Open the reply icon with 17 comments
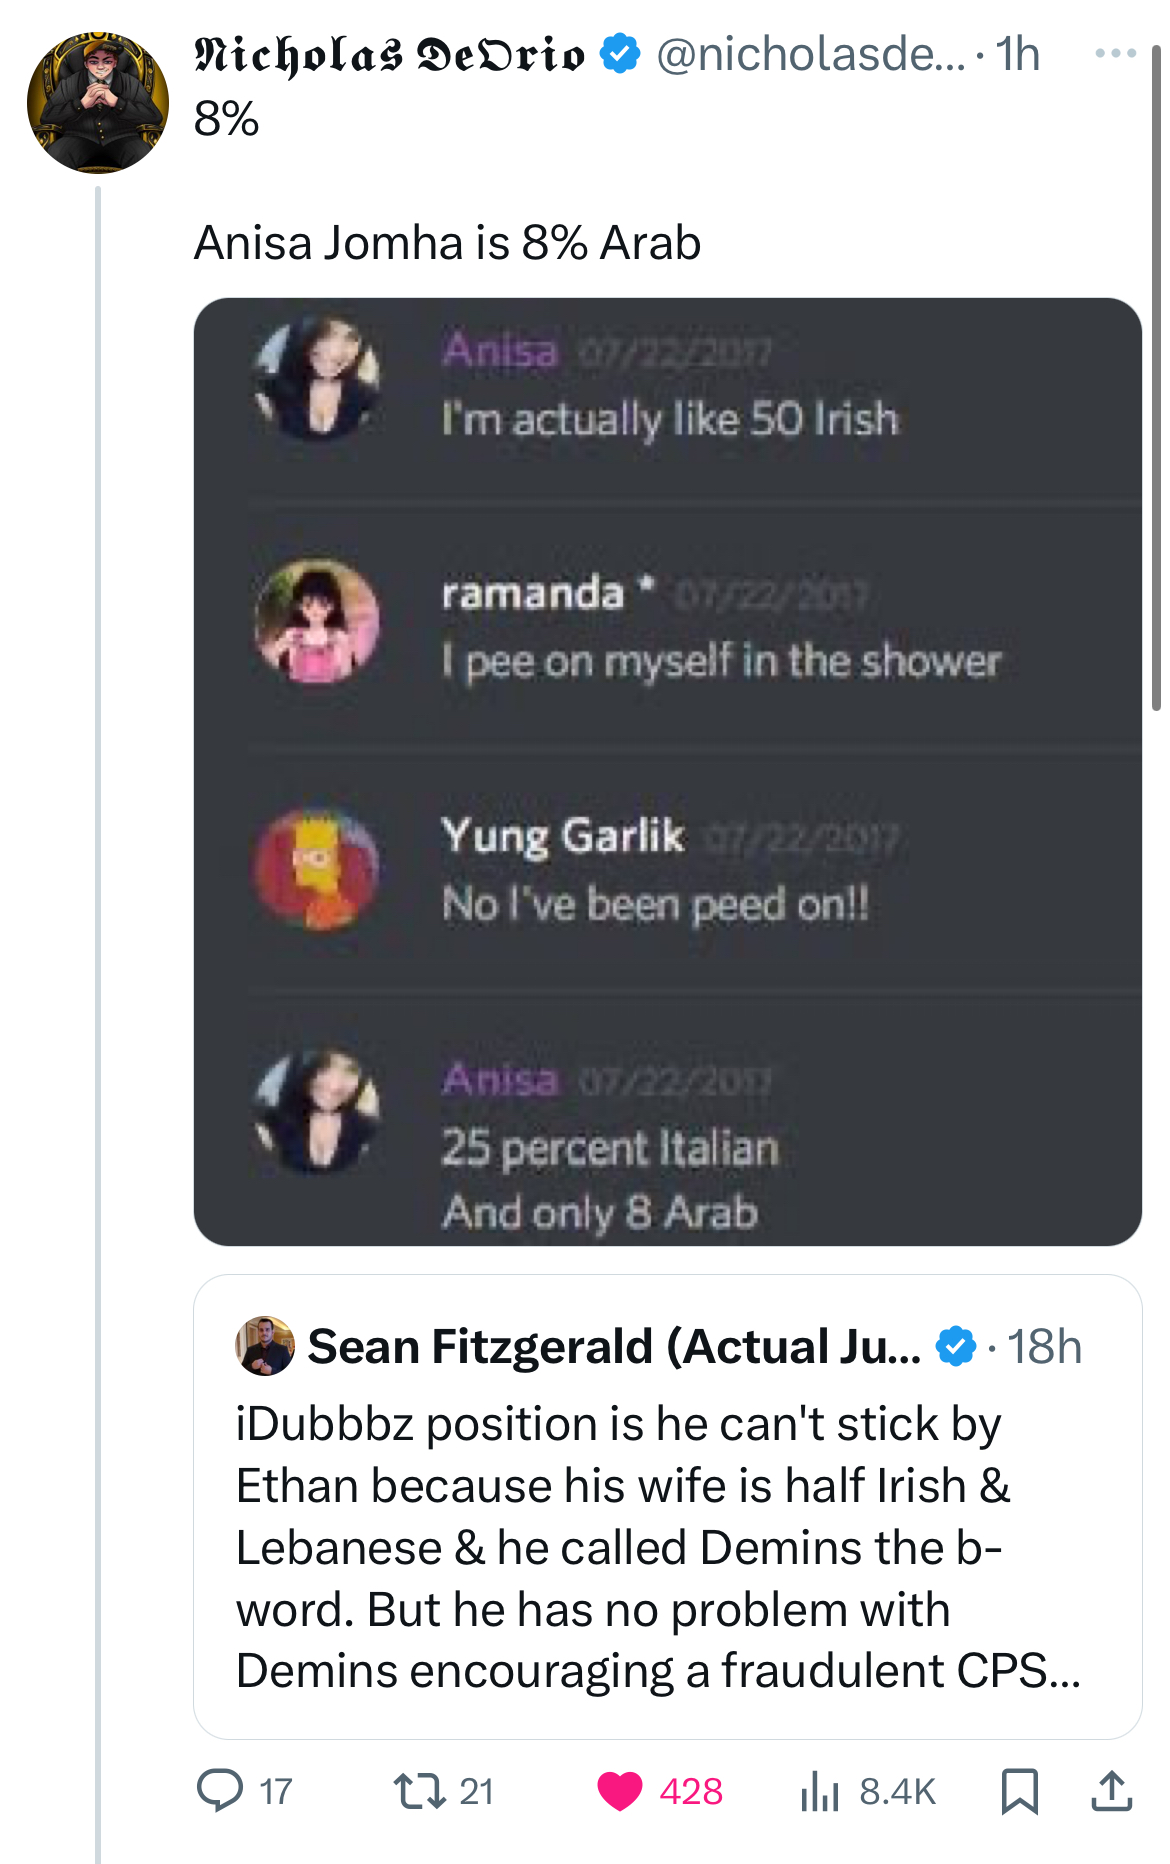Image resolution: width=1170 pixels, height=1864 pixels. [x=220, y=1791]
